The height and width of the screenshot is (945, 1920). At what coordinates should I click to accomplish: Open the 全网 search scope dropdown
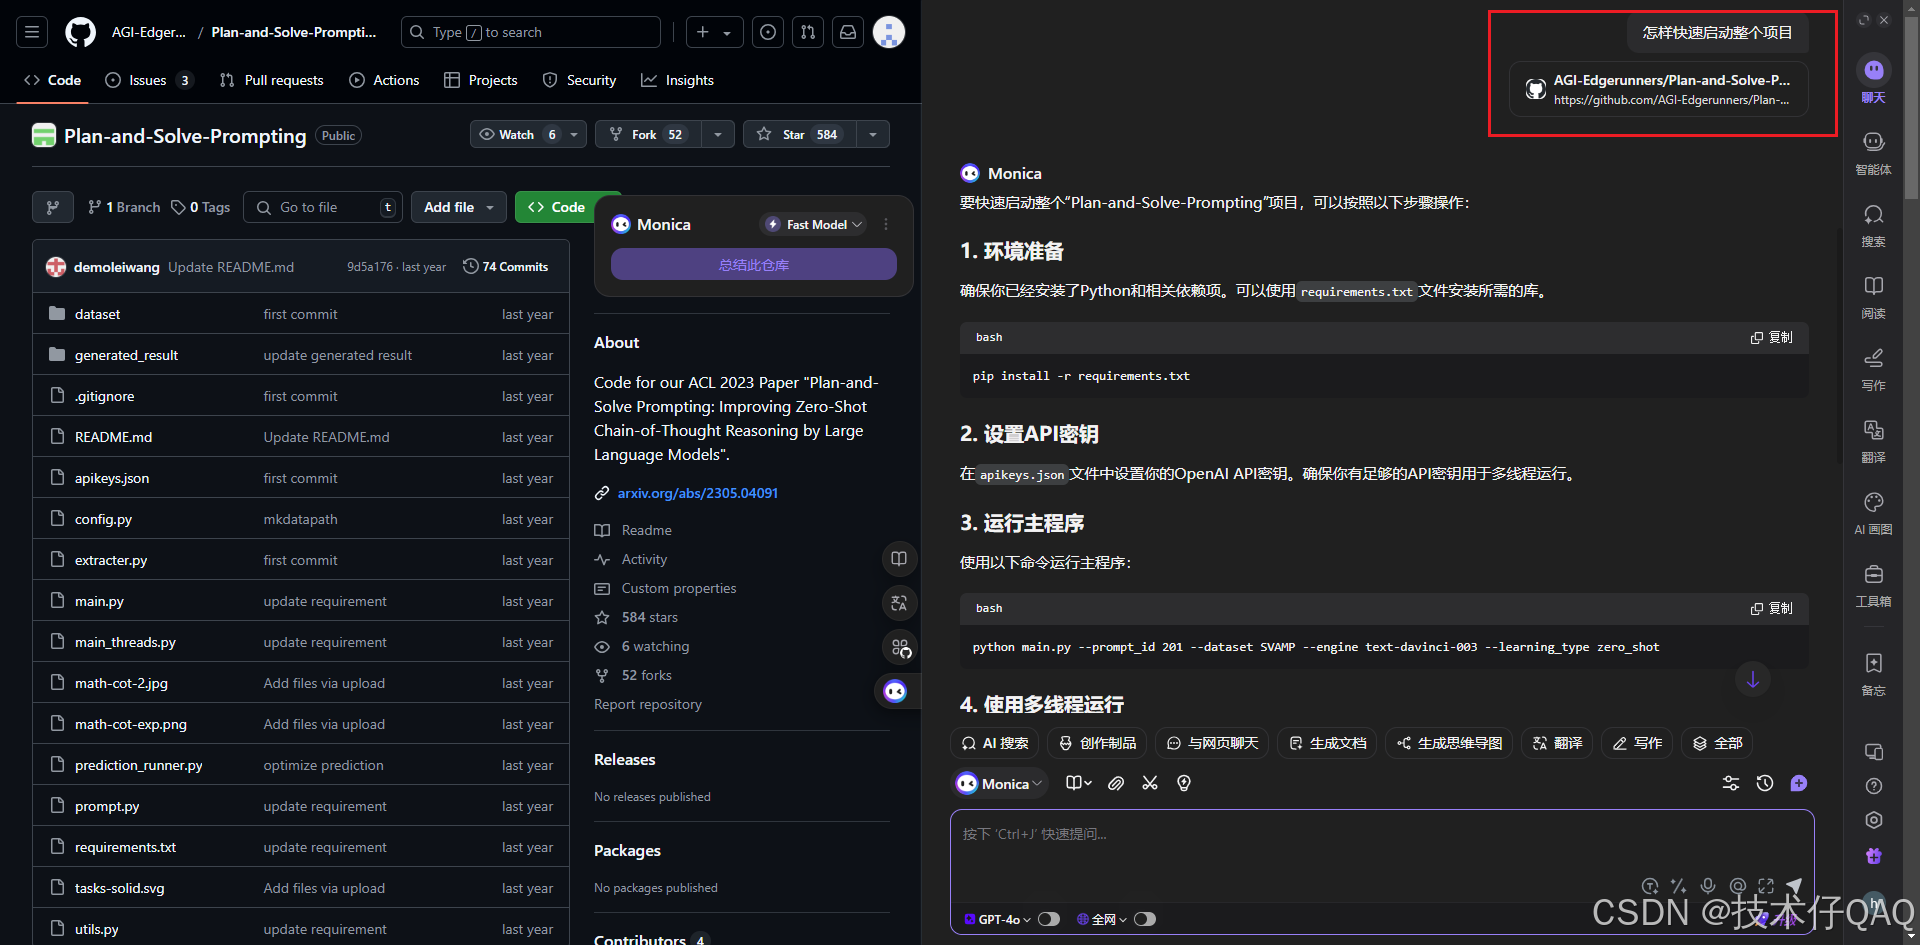1101,919
